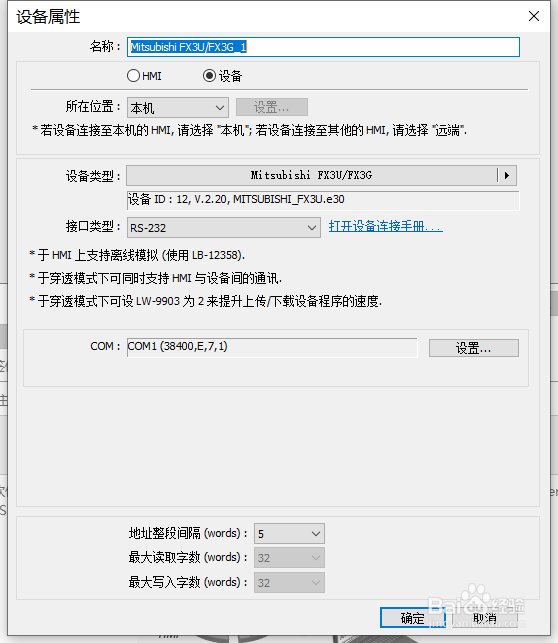Click the LB-12358 offline simulation note
This screenshot has width=558, height=643.
point(137,255)
